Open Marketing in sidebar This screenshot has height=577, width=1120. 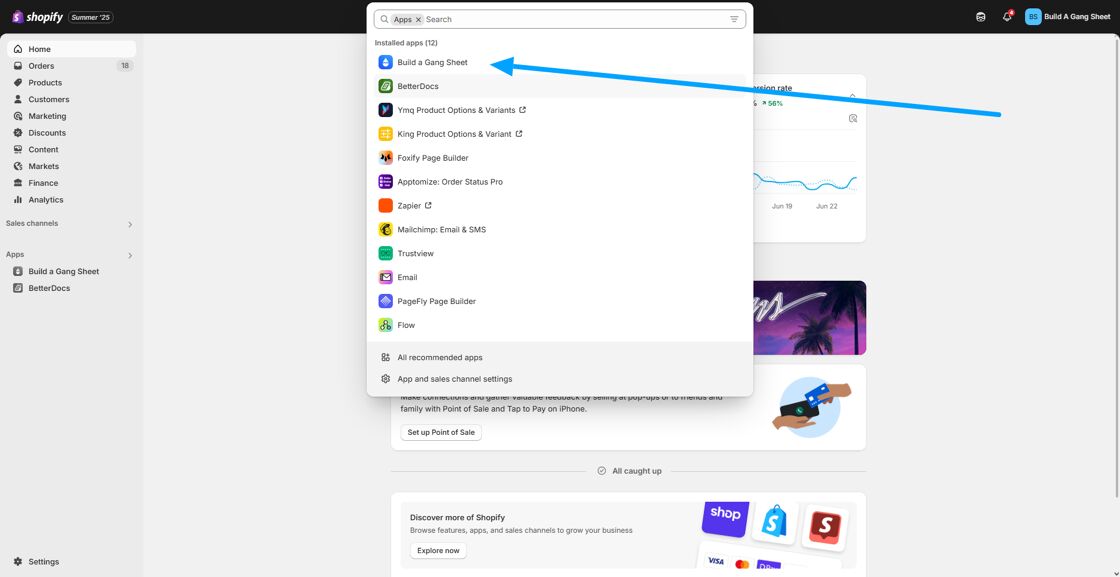71,116
